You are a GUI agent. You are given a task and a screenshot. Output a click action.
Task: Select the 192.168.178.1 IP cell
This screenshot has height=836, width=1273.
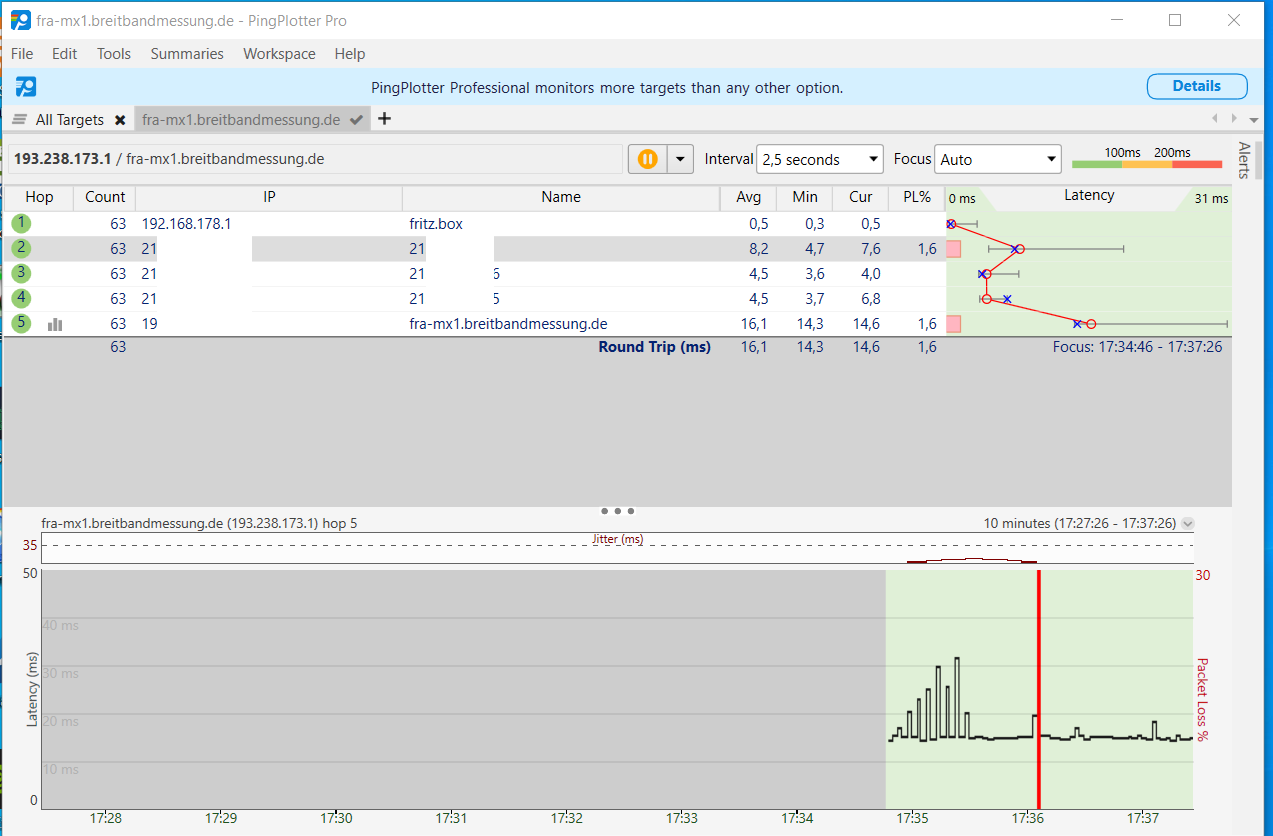tap(187, 224)
